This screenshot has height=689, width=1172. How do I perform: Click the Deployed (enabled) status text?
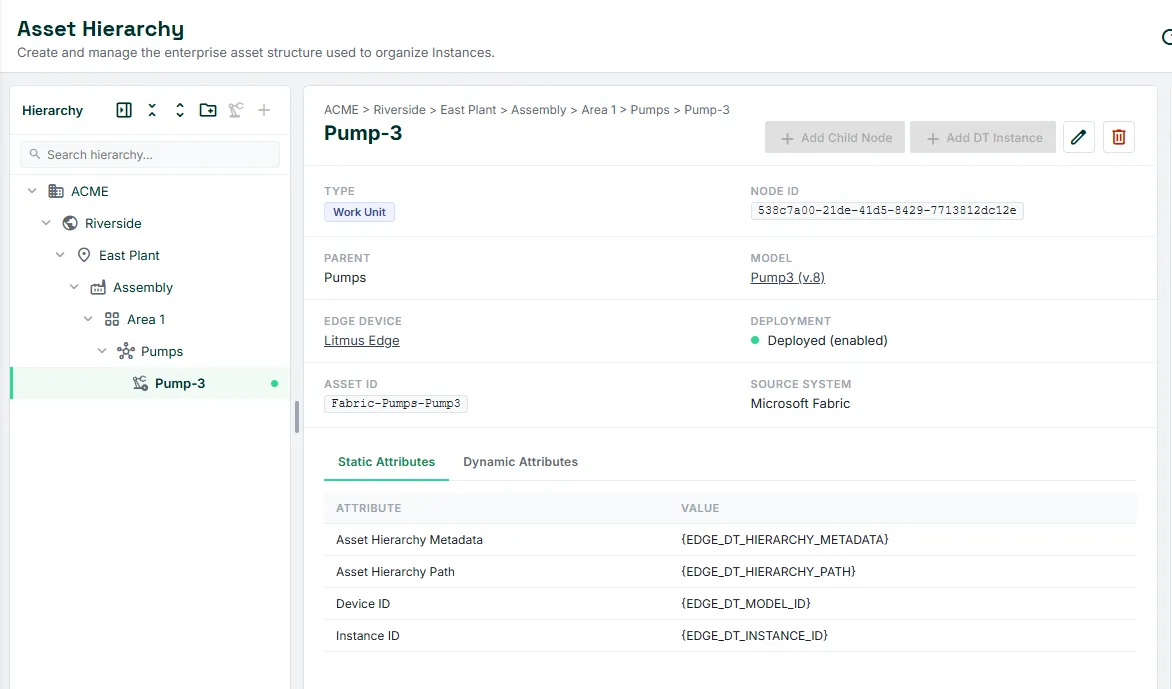tap(827, 341)
